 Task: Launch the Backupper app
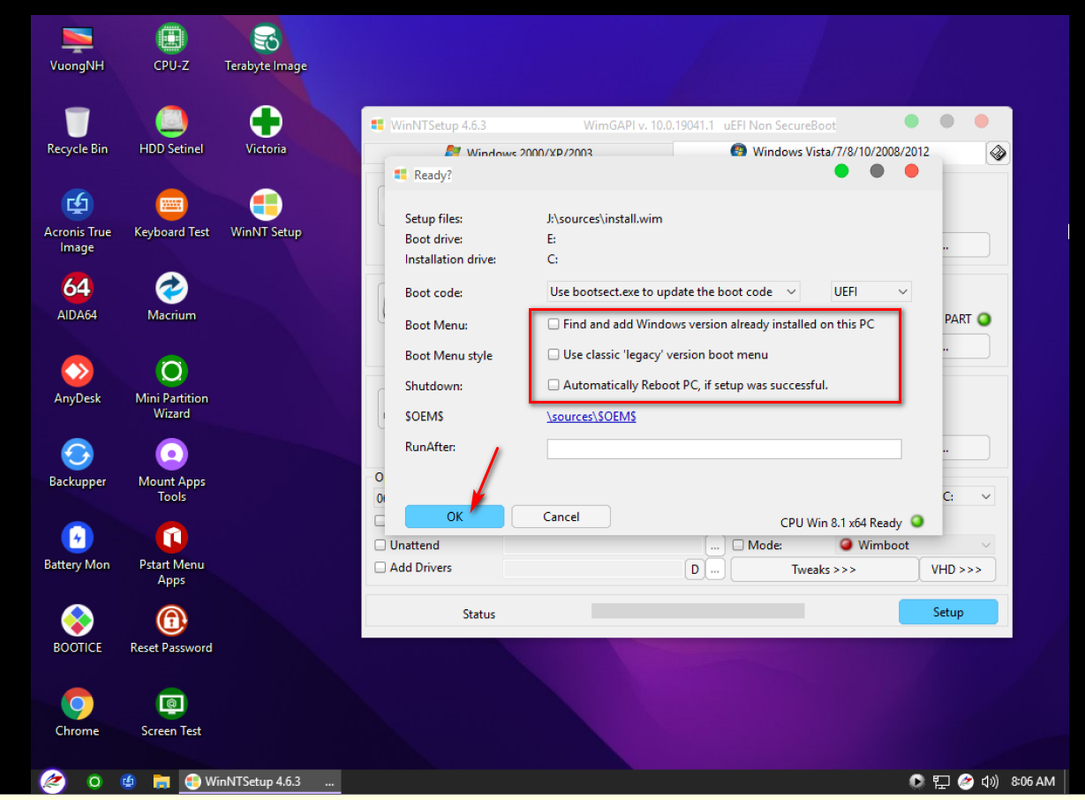point(77,463)
